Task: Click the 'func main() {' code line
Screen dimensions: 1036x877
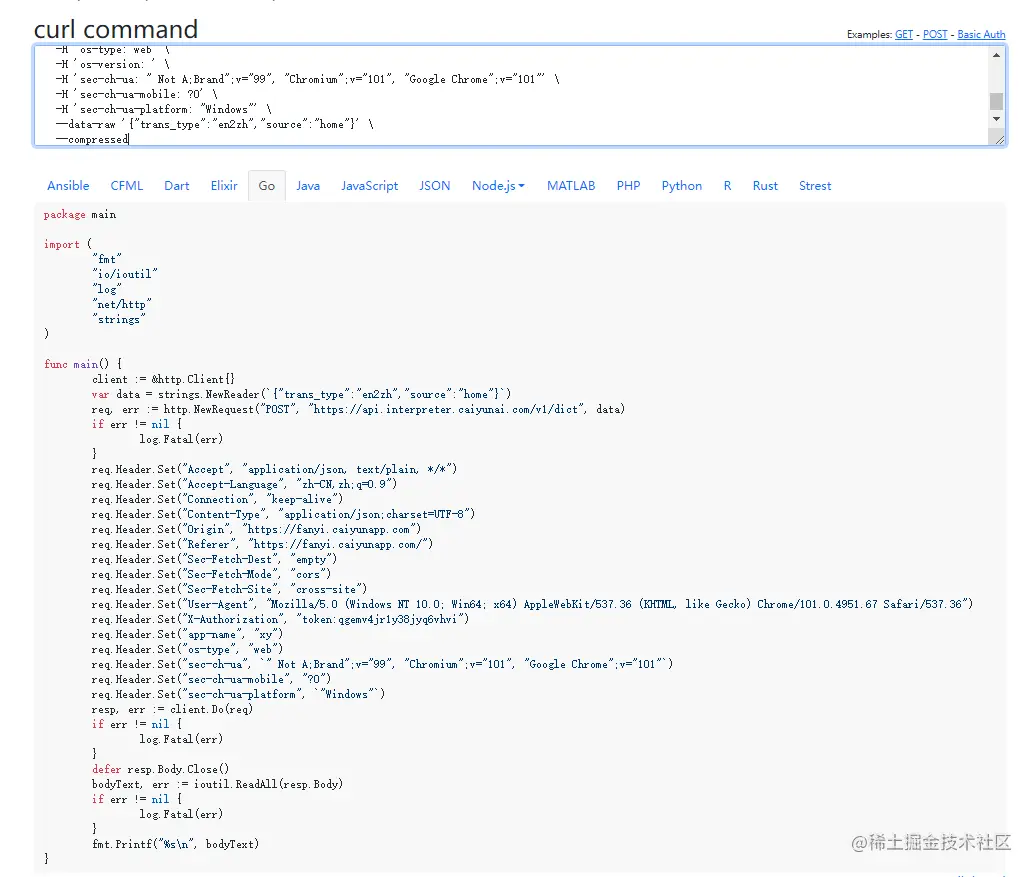Action: click(83, 364)
